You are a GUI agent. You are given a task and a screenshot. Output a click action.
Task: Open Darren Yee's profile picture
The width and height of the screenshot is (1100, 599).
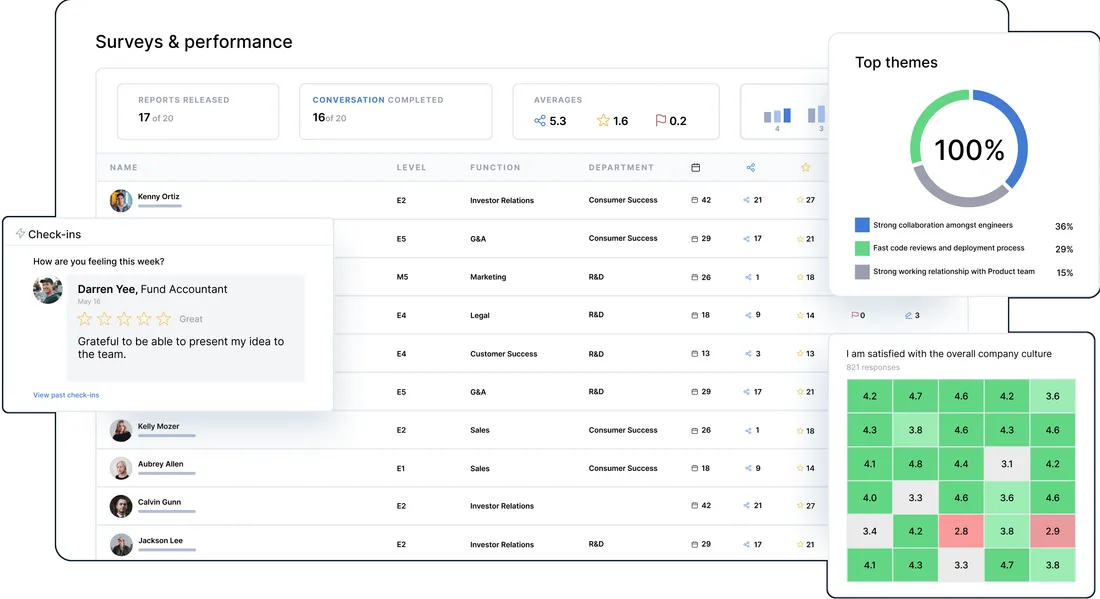coord(48,290)
